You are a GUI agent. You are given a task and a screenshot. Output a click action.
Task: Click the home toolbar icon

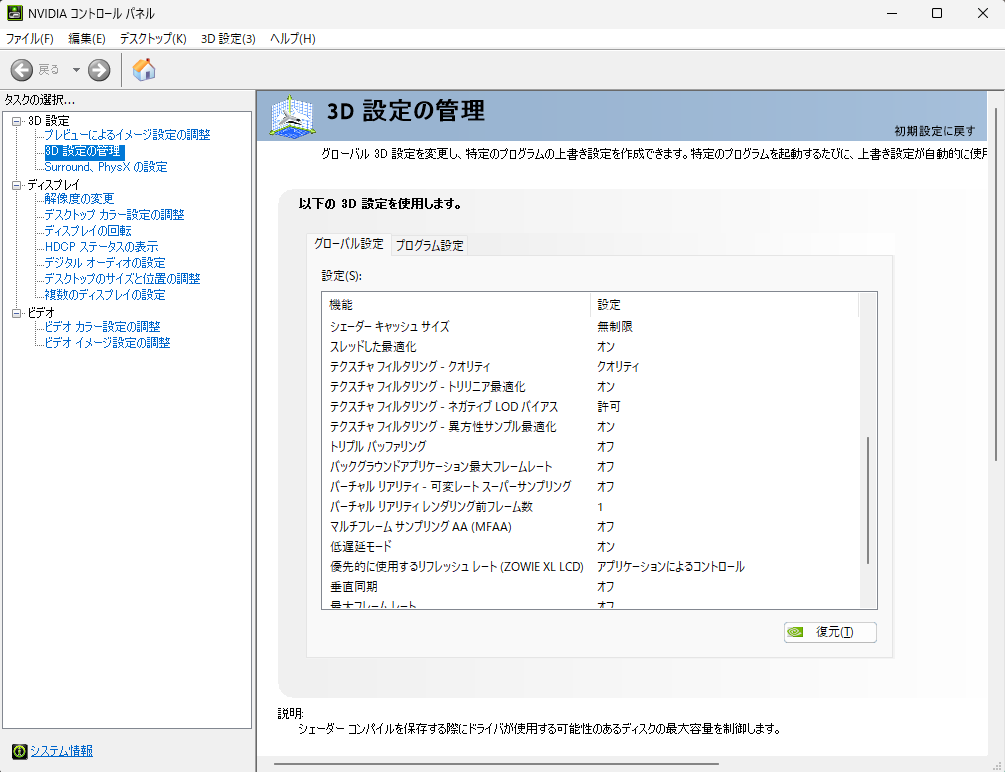(x=144, y=69)
